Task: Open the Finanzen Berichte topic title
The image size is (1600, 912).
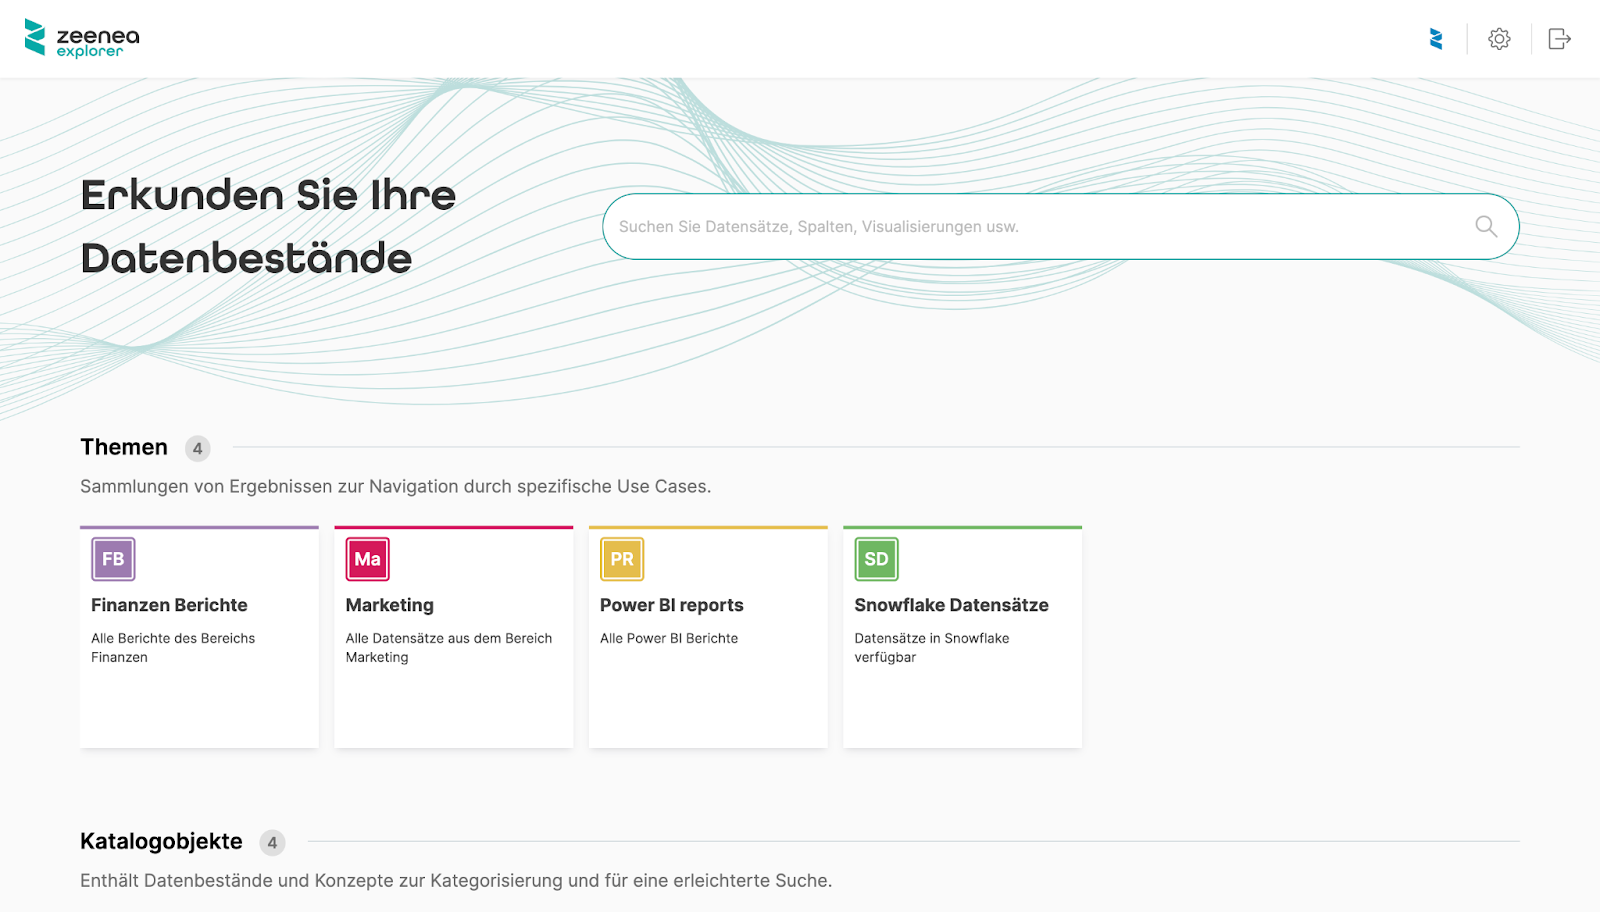Action: 169,605
